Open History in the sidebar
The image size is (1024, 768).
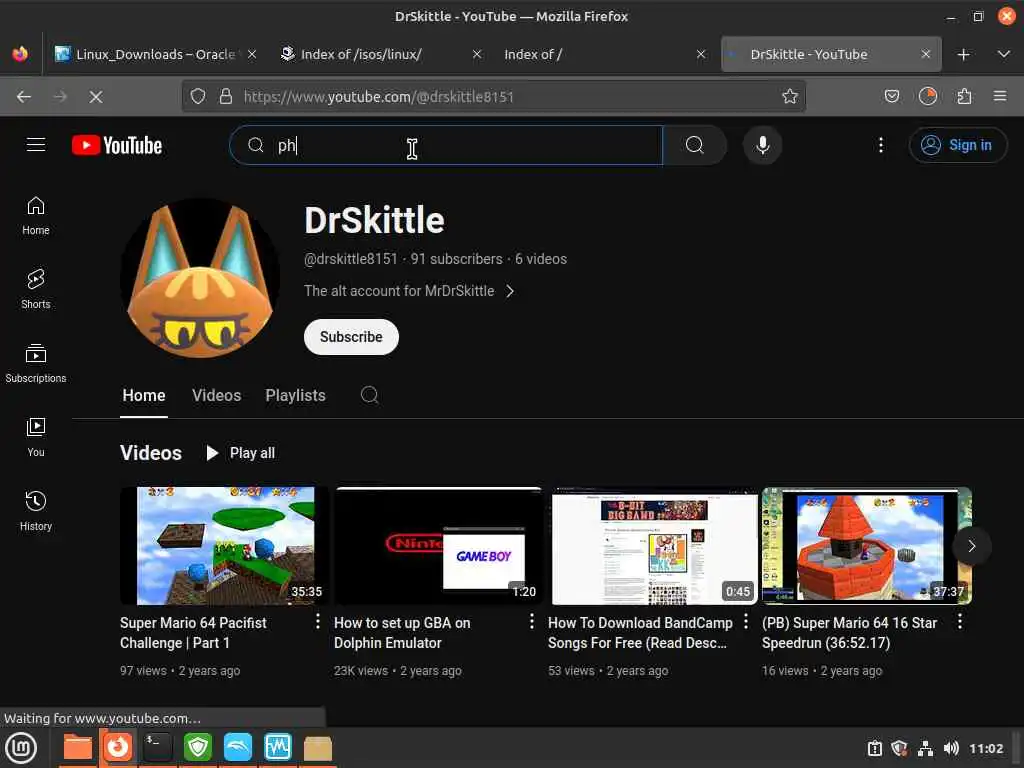click(36, 511)
